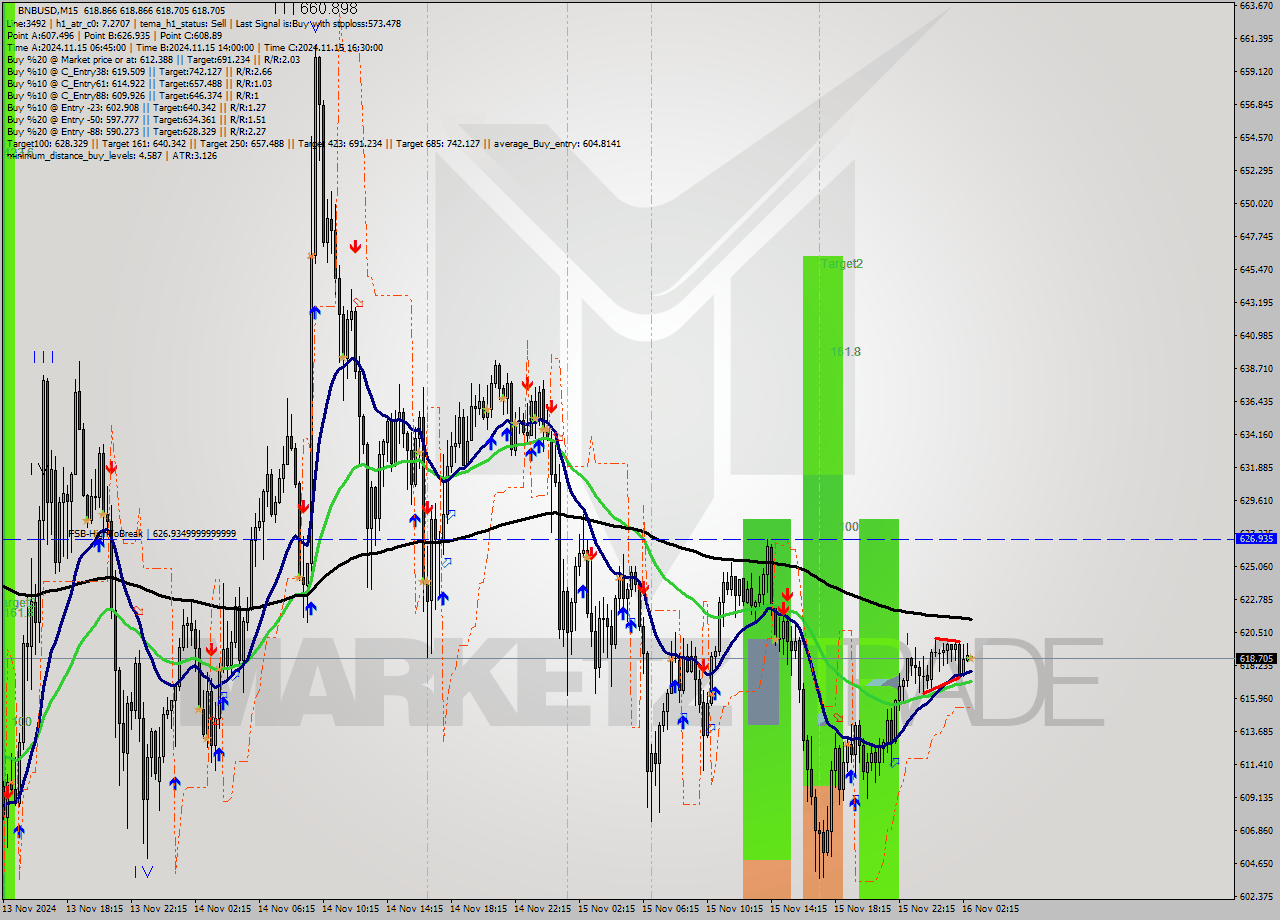Click the '15 Nov 14:15' time label
Image resolution: width=1280 pixels, height=920 pixels.
[x=799, y=909]
